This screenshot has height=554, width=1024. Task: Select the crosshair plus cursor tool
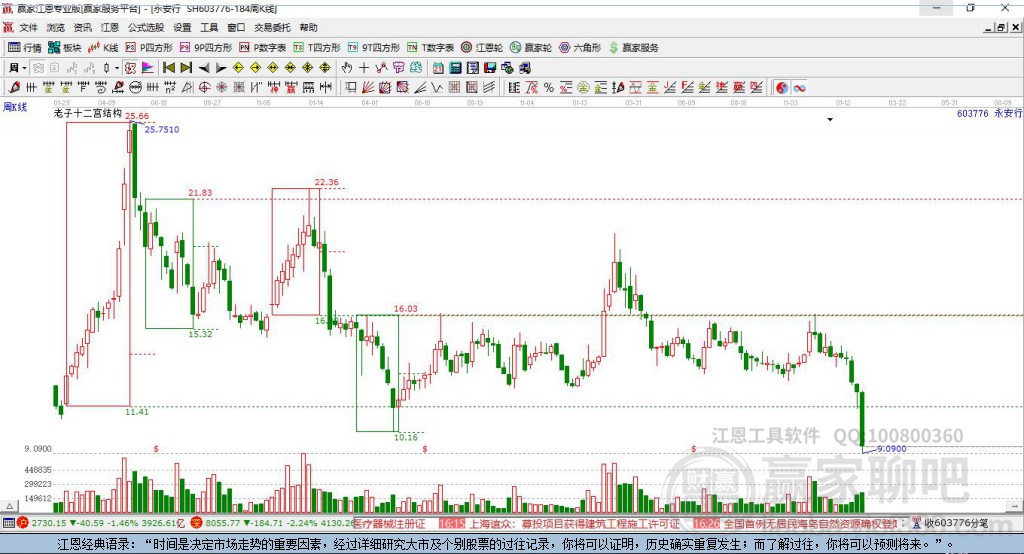[364, 67]
